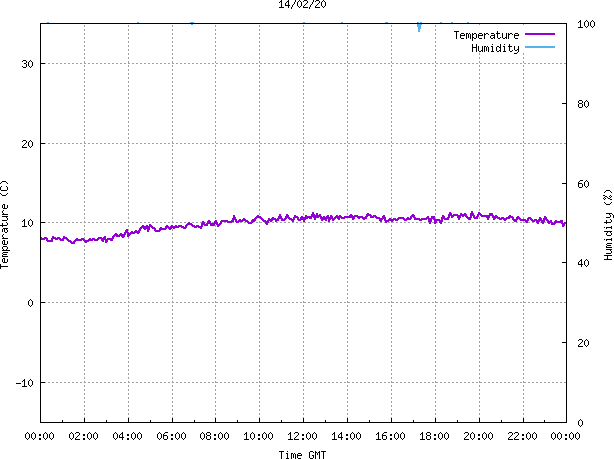Image resolution: width=614 pixels, height=459 pixels.
Task: Click the Temperature (C) axis title
Action: [4, 224]
